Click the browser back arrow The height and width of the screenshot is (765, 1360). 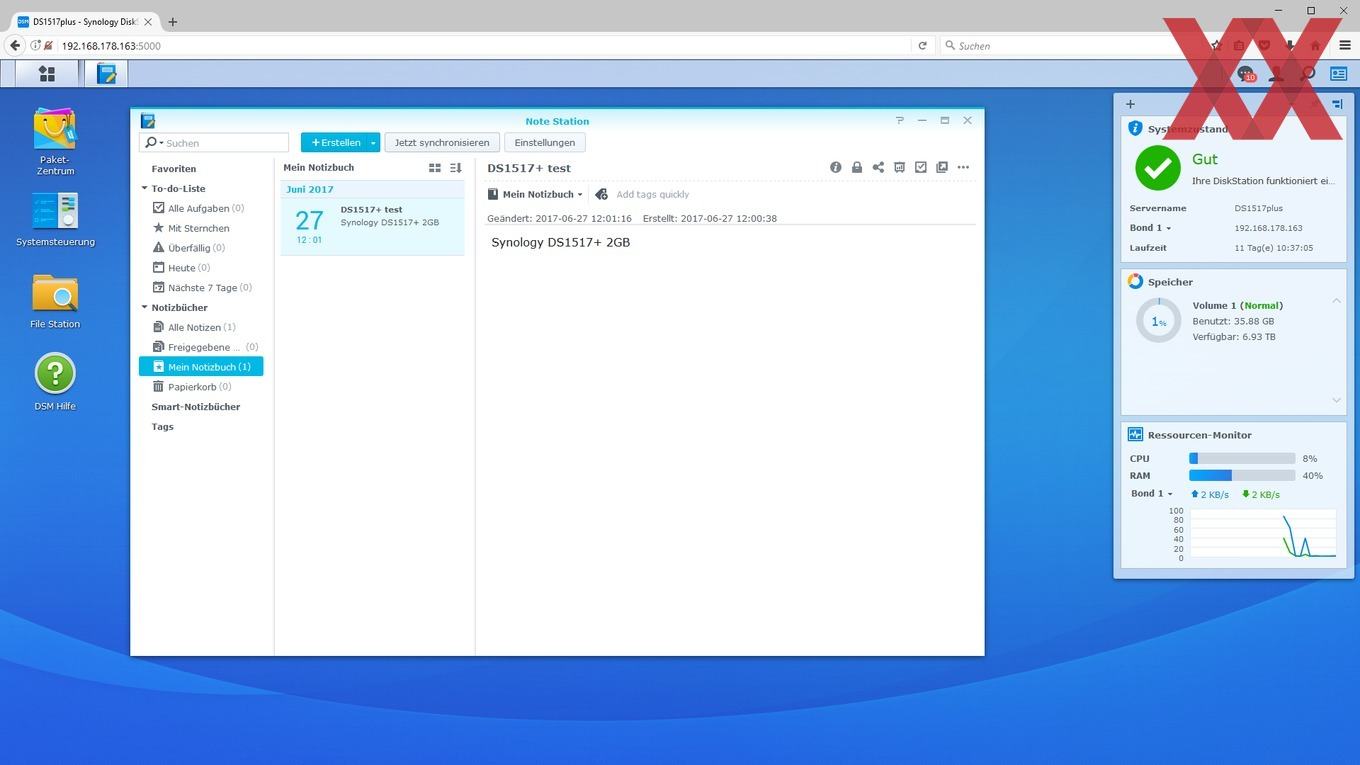[x=14, y=45]
